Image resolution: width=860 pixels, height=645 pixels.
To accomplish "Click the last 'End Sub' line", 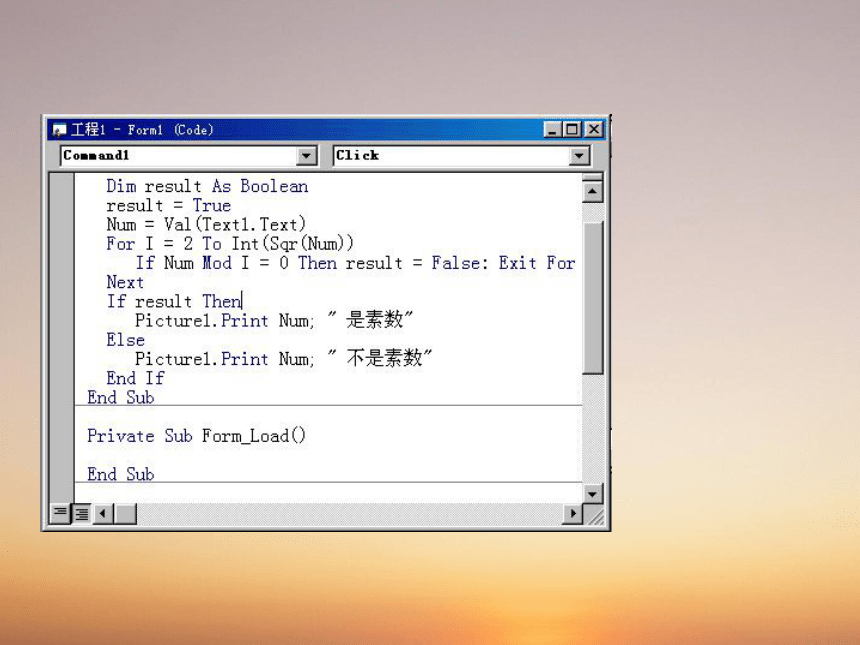I will (x=121, y=474).
